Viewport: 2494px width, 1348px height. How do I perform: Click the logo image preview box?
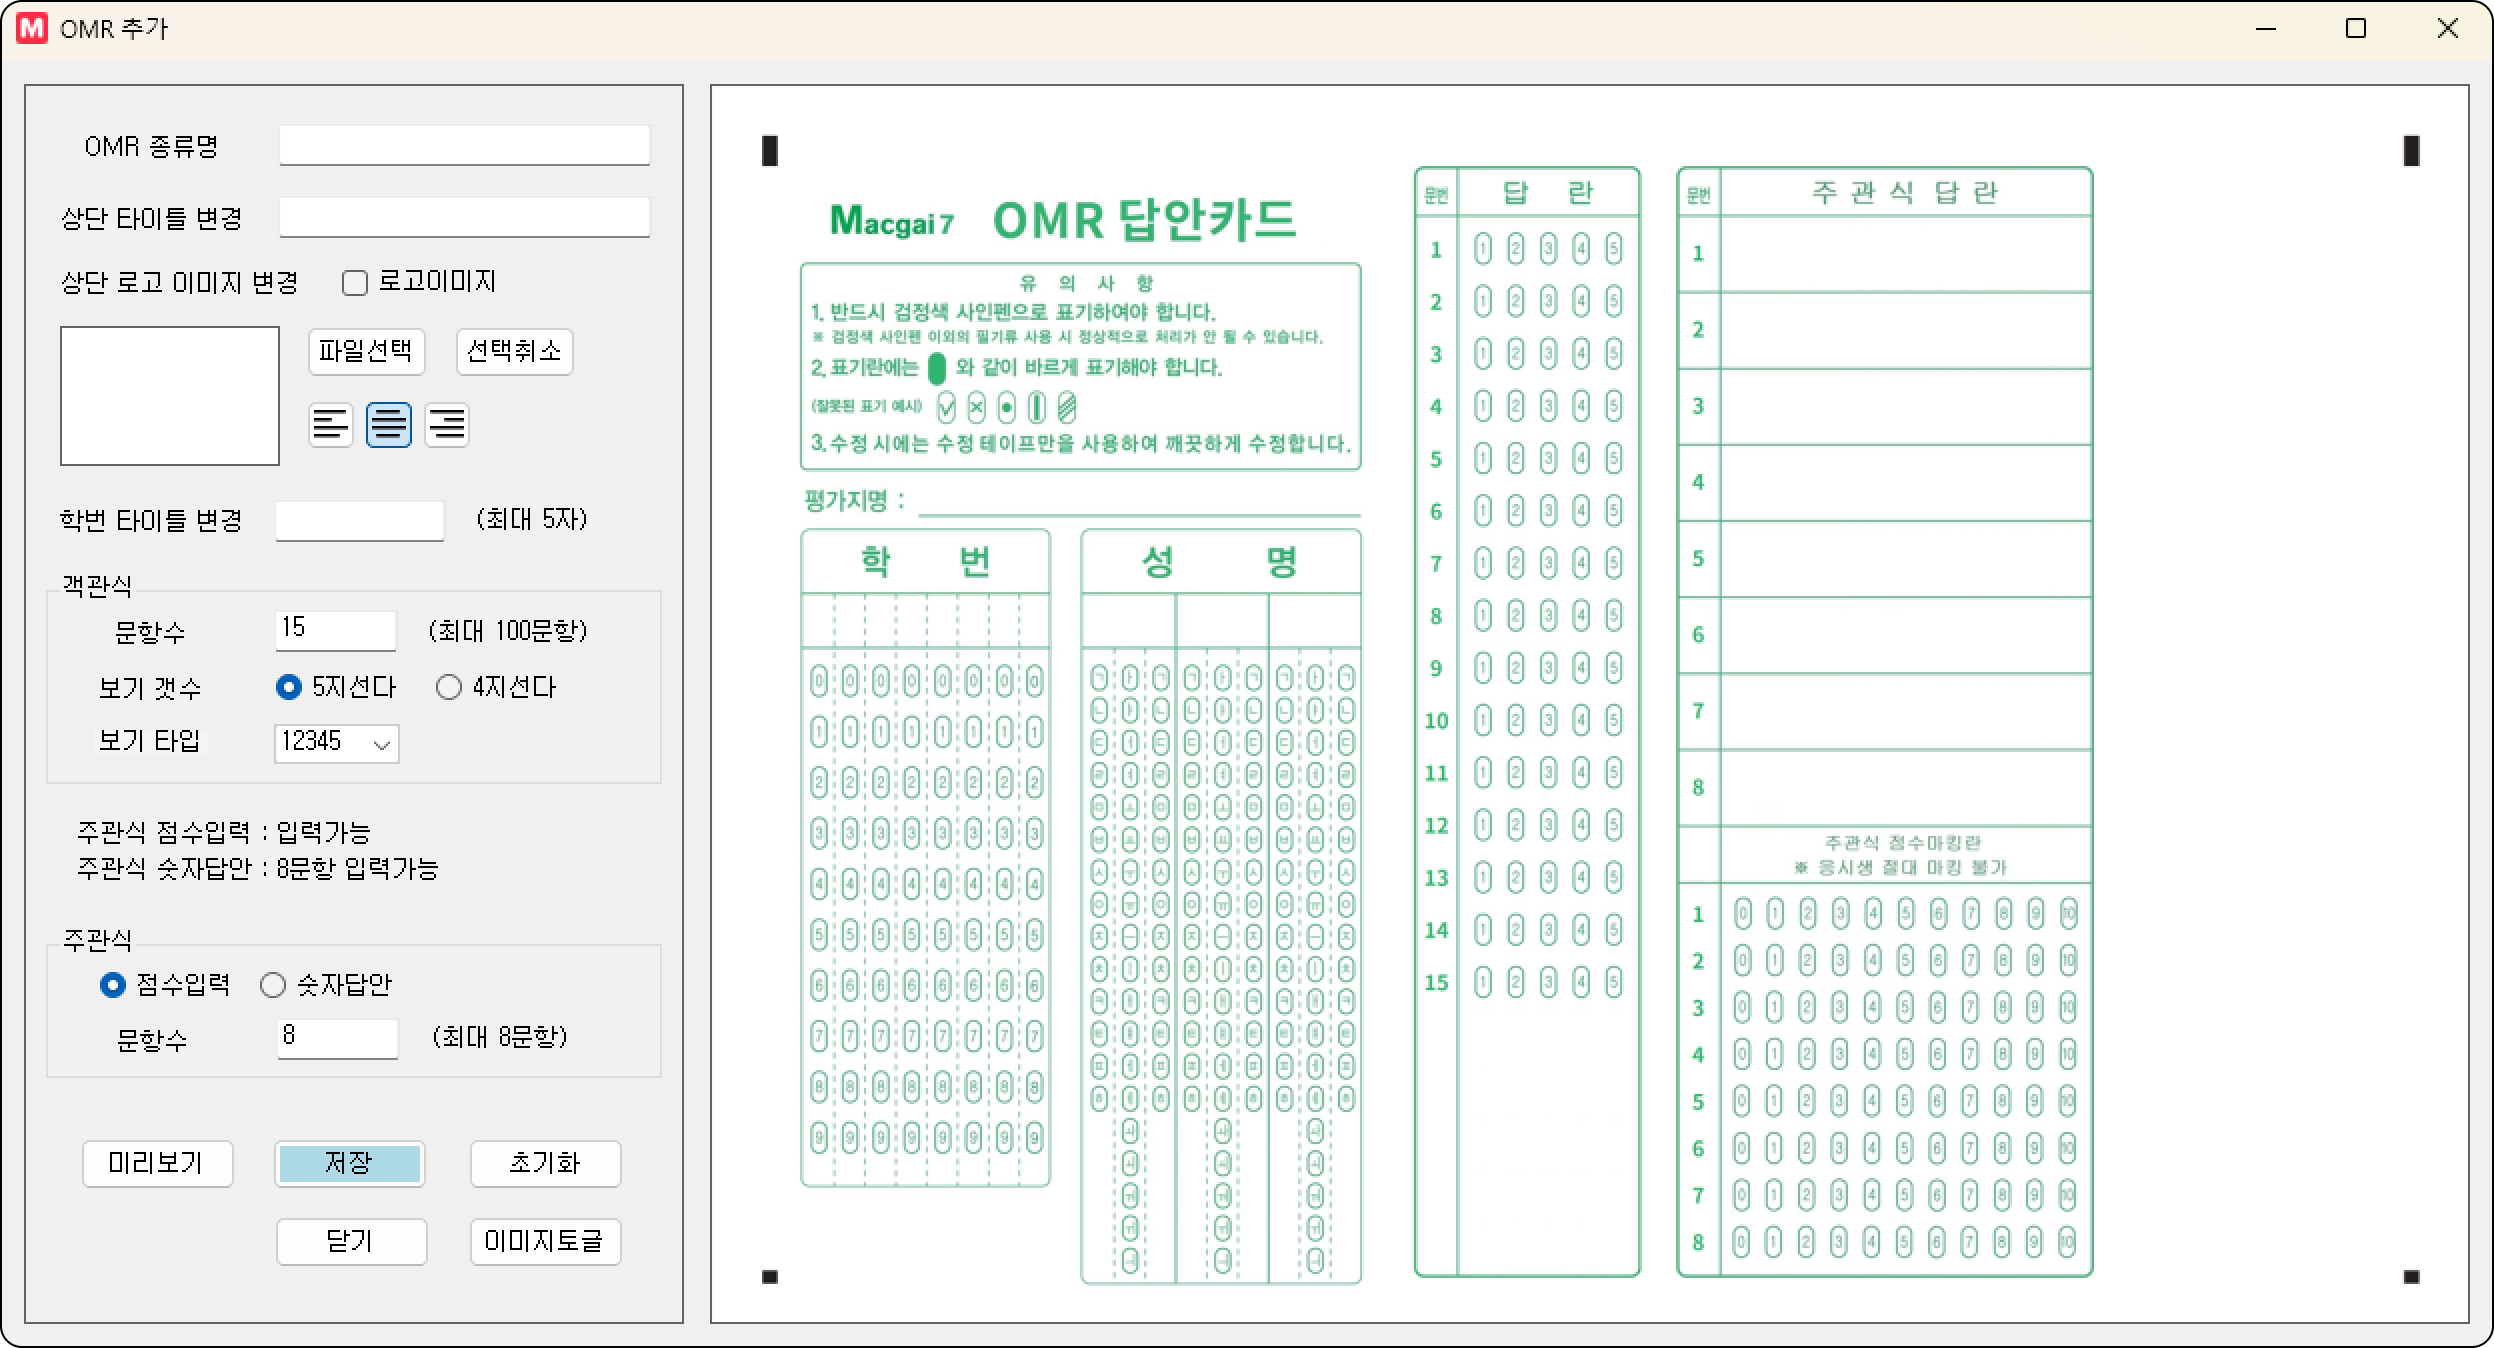coord(170,396)
